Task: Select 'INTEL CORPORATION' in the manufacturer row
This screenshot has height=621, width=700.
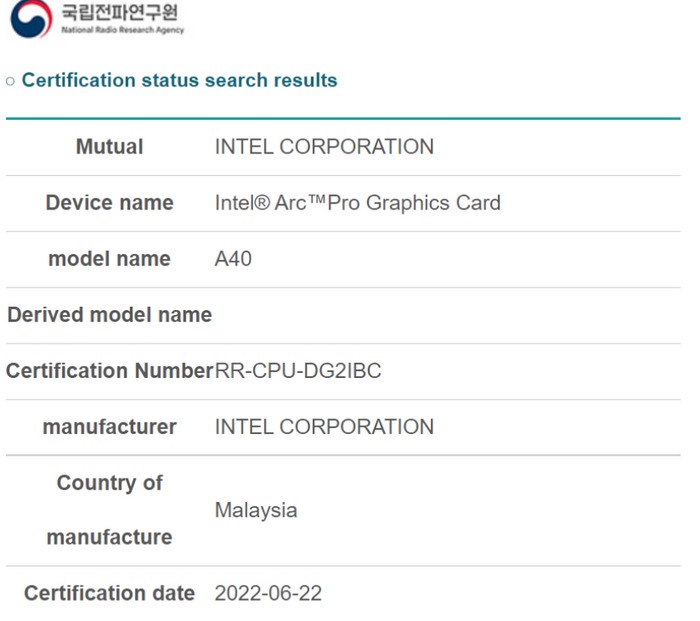Action: point(324,427)
